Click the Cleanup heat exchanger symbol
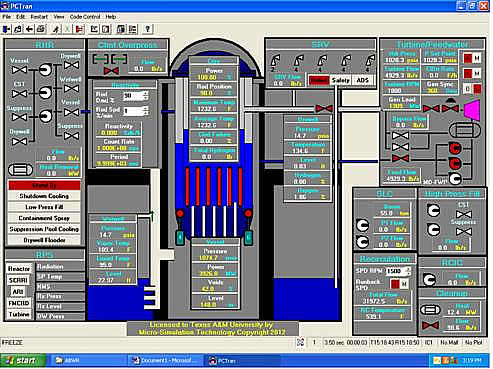This screenshot has width=493, height=369. pyautogui.click(x=430, y=310)
